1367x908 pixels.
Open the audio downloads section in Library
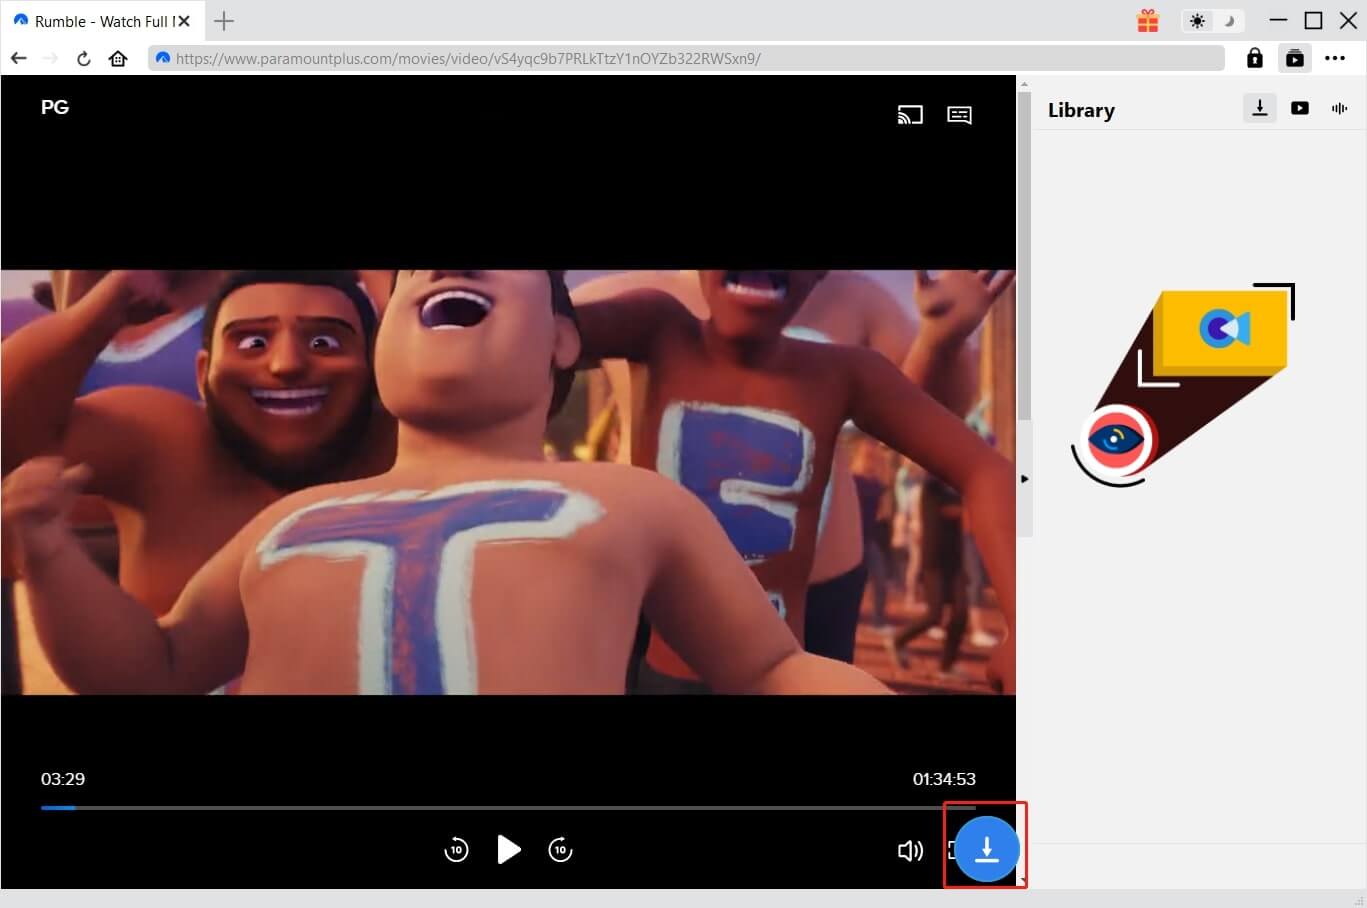(1339, 108)
